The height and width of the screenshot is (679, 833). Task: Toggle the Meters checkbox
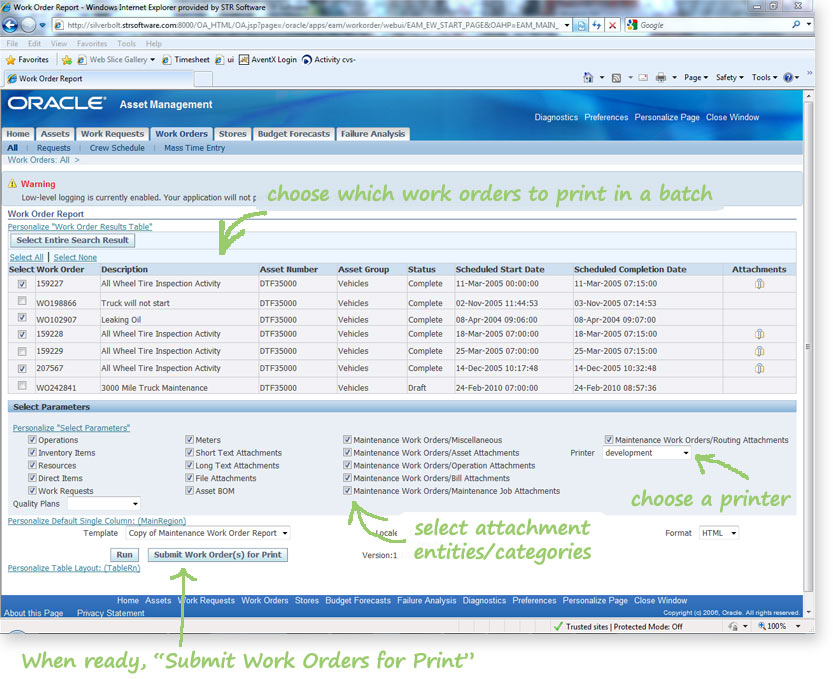pyautogui.click(x=190, y=440)
